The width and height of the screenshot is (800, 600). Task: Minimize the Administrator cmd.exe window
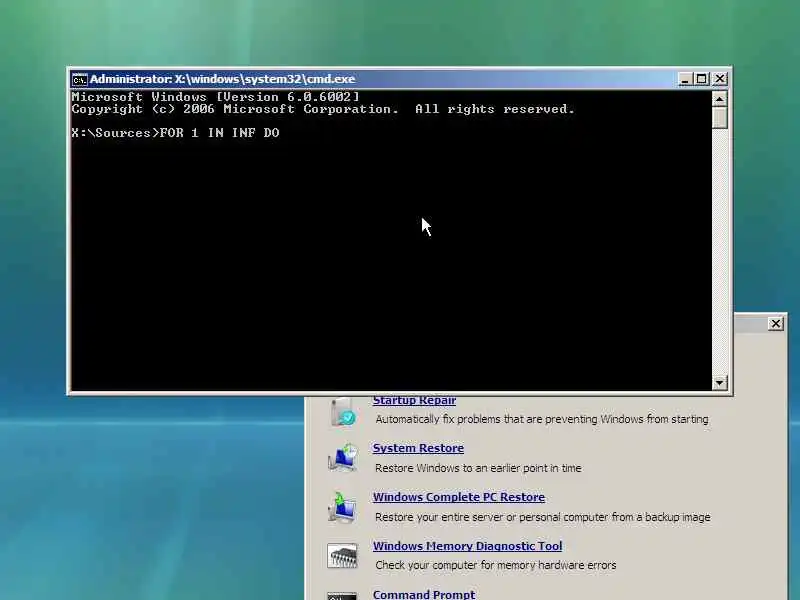[685, 79]
